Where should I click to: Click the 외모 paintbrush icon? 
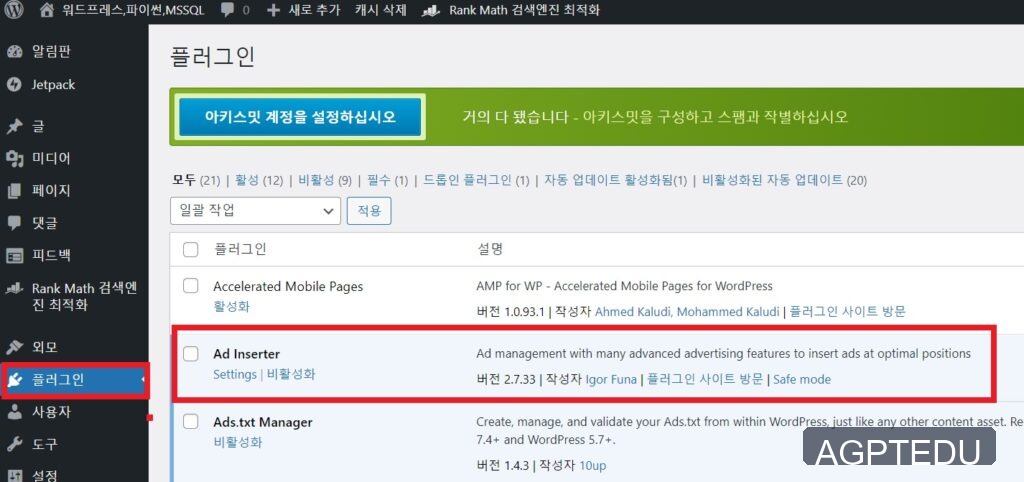point(14,347)
